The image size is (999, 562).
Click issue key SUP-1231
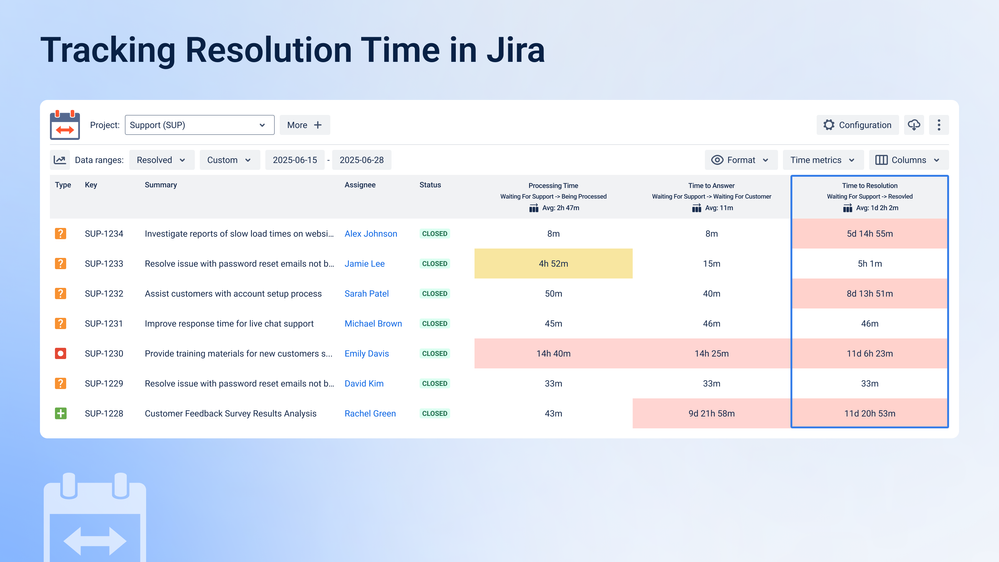pos(104,324)
